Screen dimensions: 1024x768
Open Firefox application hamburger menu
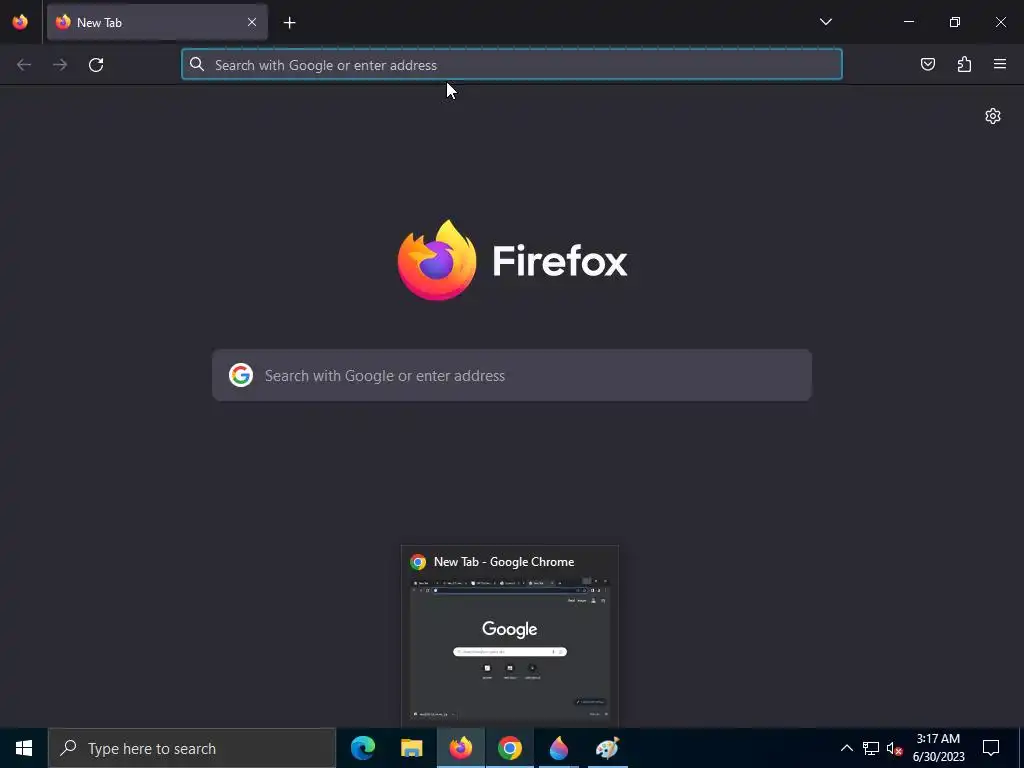pyautogui.click(x=1000, y=64)
